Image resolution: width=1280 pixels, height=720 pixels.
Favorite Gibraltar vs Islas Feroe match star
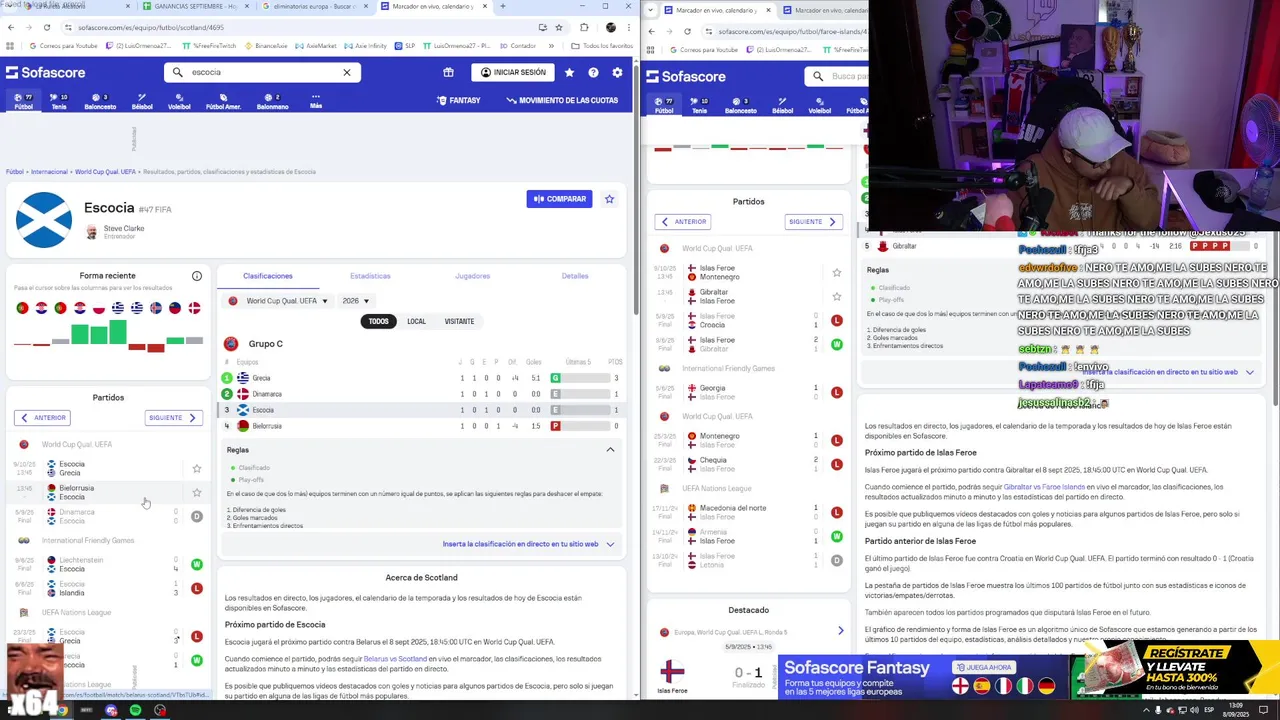click(x=837, y=296)
